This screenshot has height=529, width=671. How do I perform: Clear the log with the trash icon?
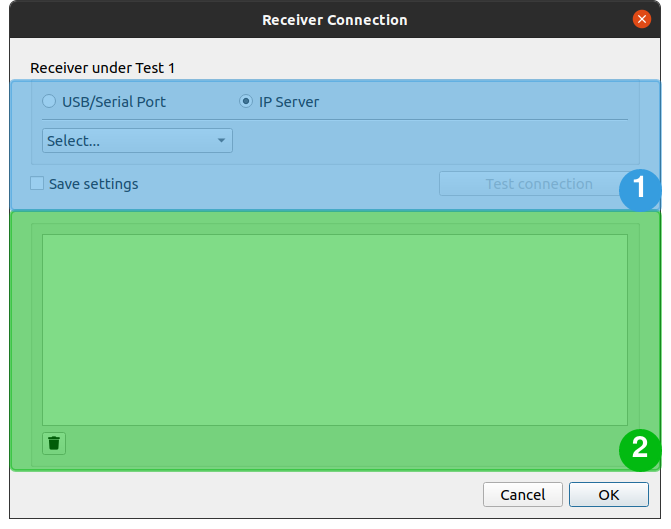(x=54, y=443)
